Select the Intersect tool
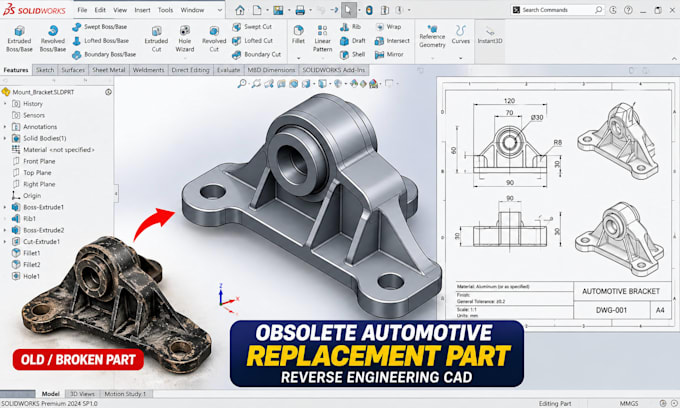The image size is (680, 408). coord(392,41)
